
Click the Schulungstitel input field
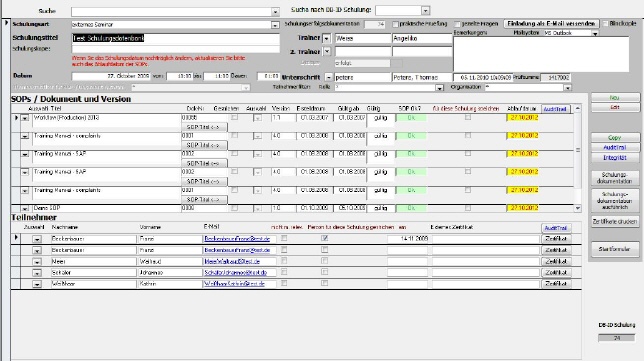[175, 39]
